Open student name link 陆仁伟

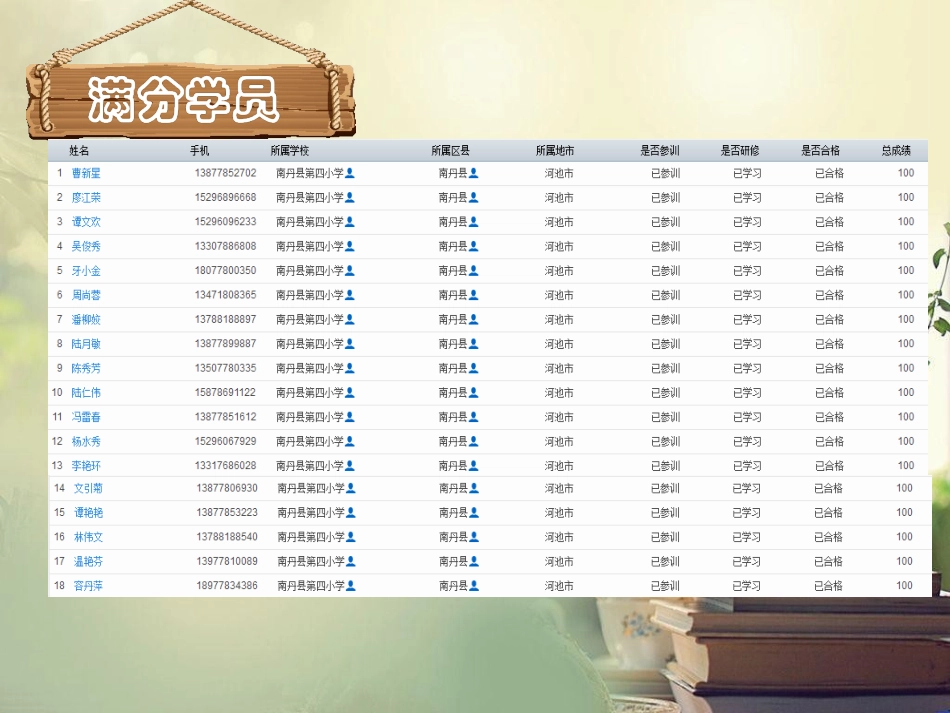coord(86,393)
